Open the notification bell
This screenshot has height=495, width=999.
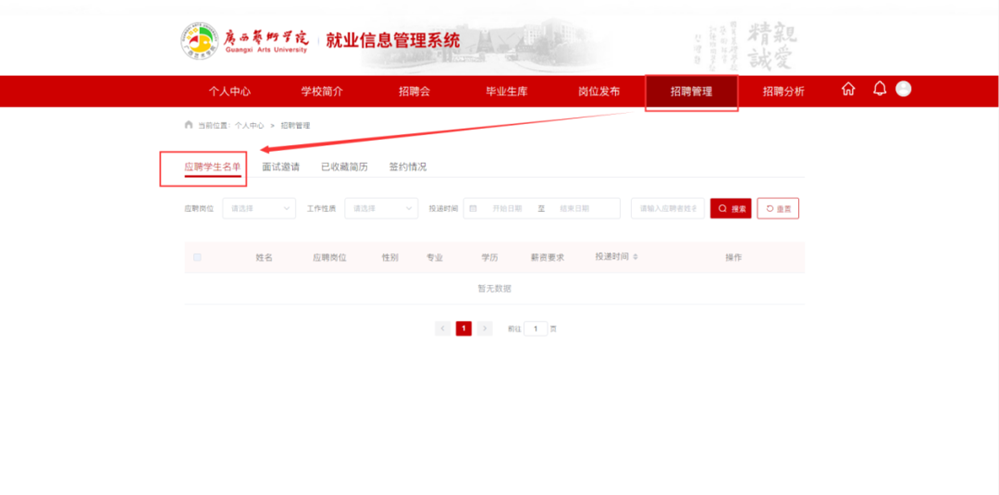click(x=880, y=89)
